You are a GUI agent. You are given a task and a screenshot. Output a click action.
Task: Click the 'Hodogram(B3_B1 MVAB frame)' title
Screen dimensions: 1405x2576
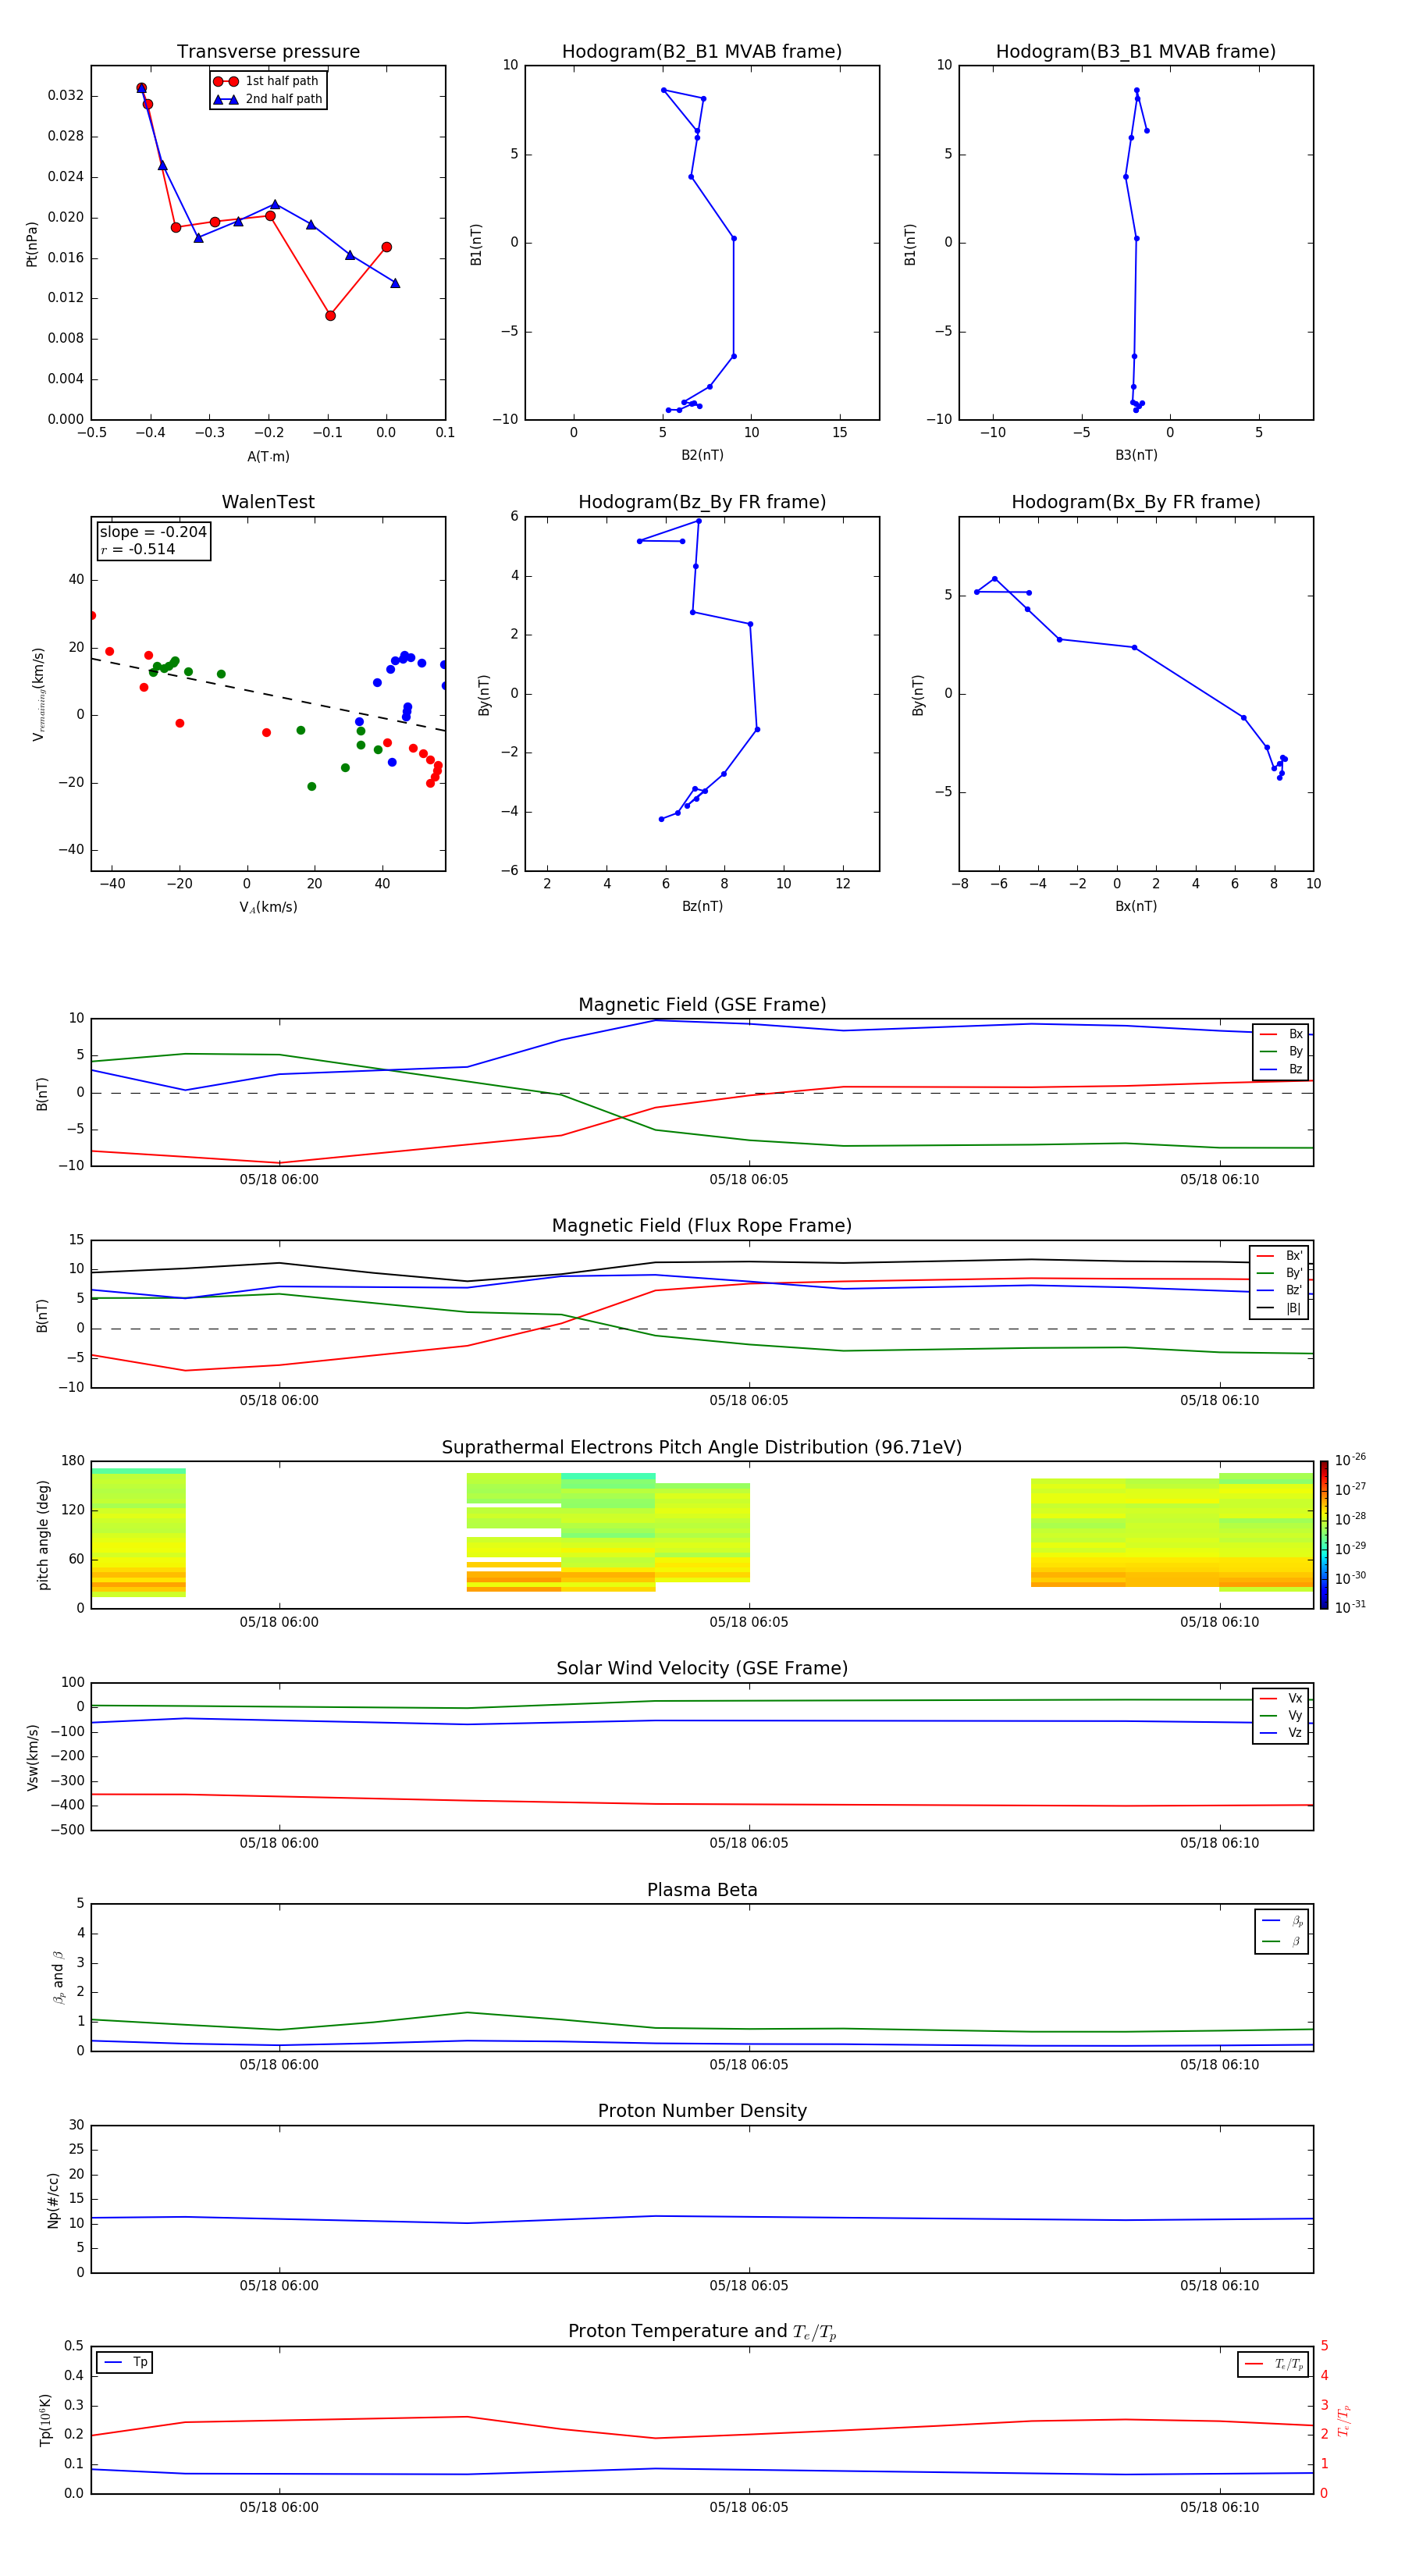click(1136, 52)
